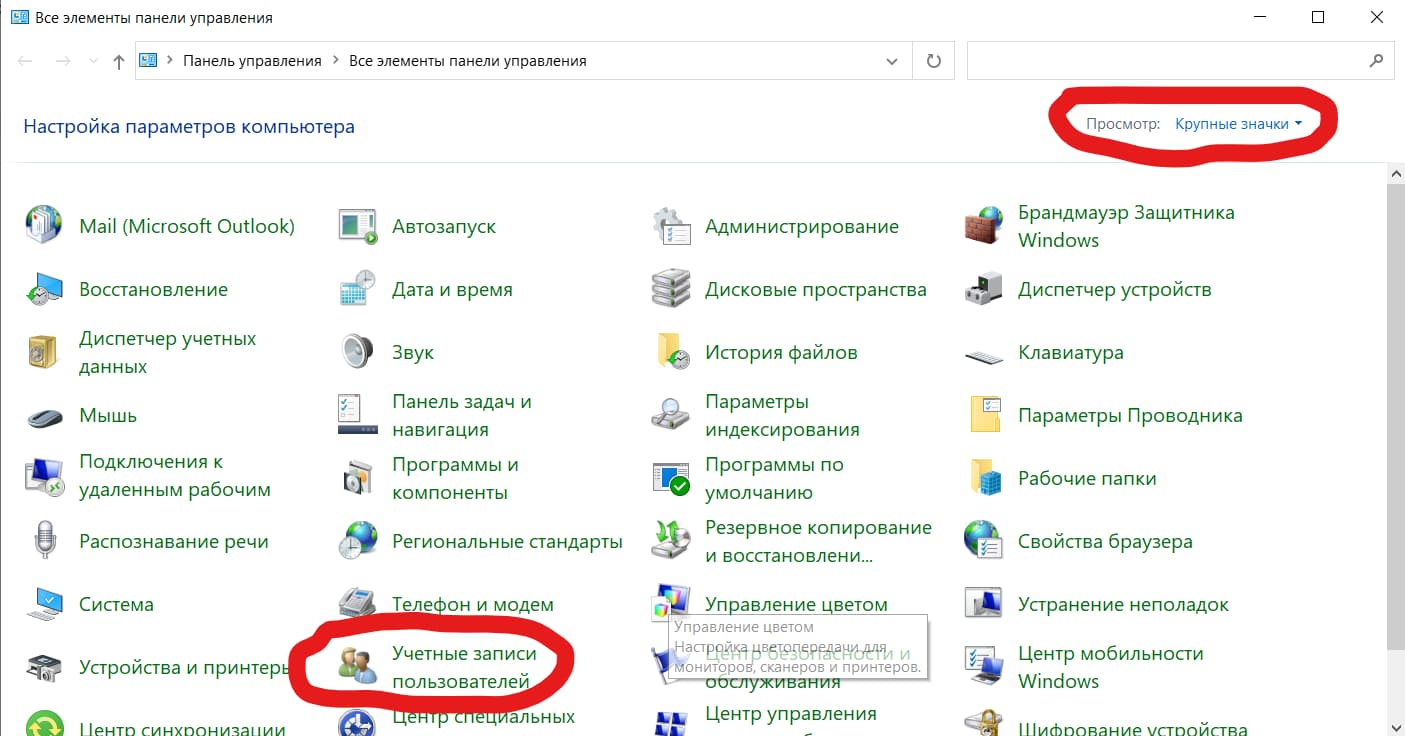Click the Refresh button

point(933,60)
